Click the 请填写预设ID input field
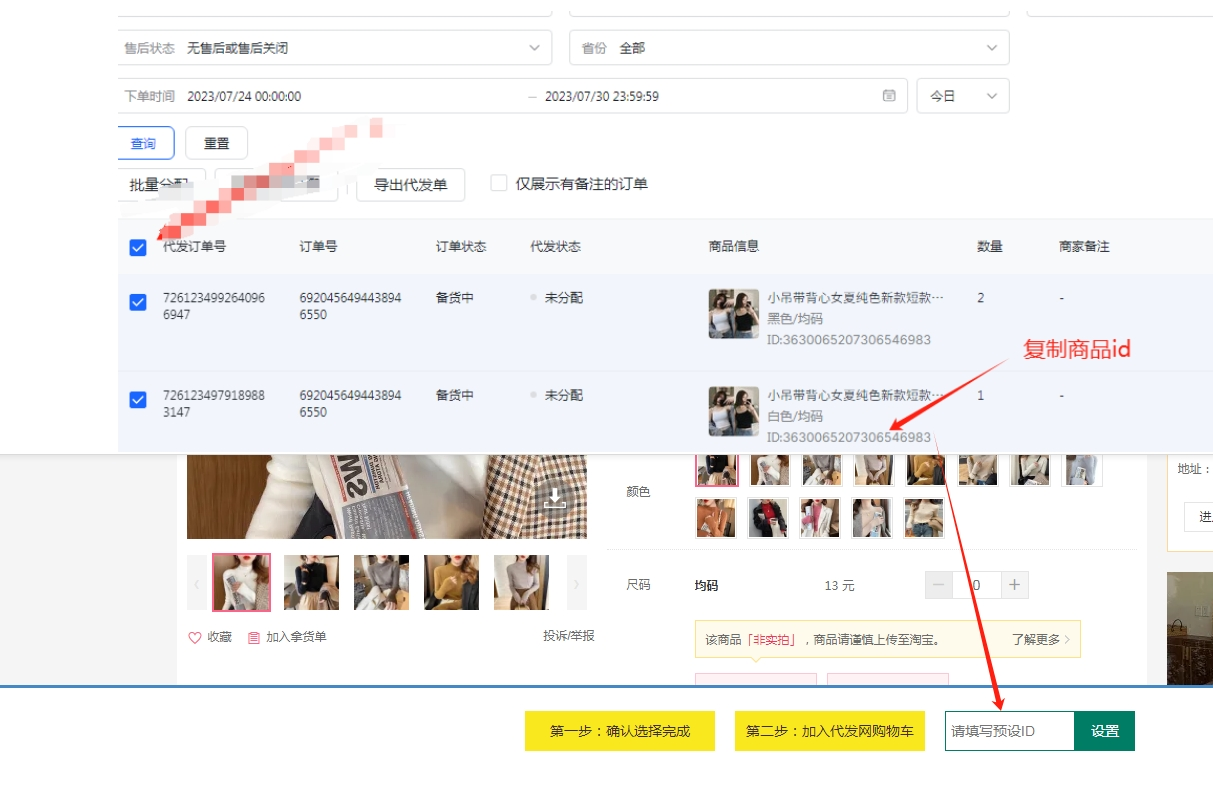1213x786 pixels. click(x=1010, y=731)
